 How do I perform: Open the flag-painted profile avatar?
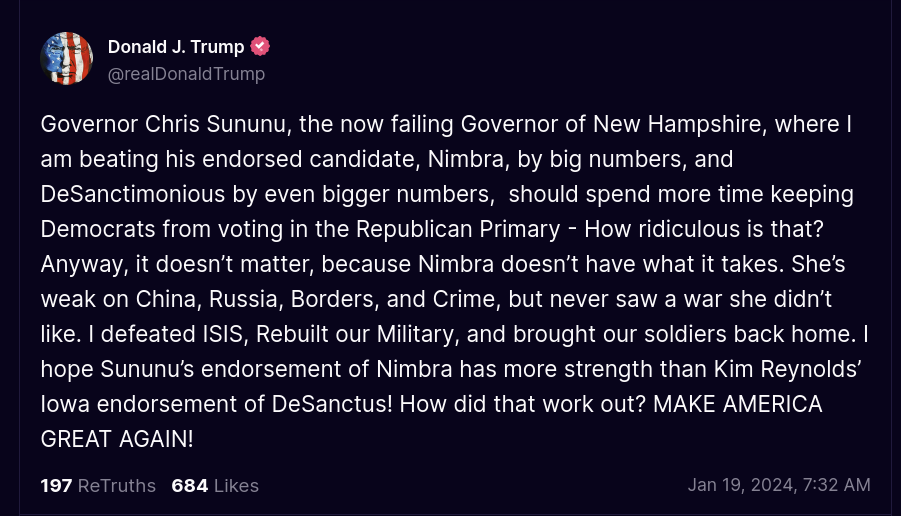tap(67, 59)
